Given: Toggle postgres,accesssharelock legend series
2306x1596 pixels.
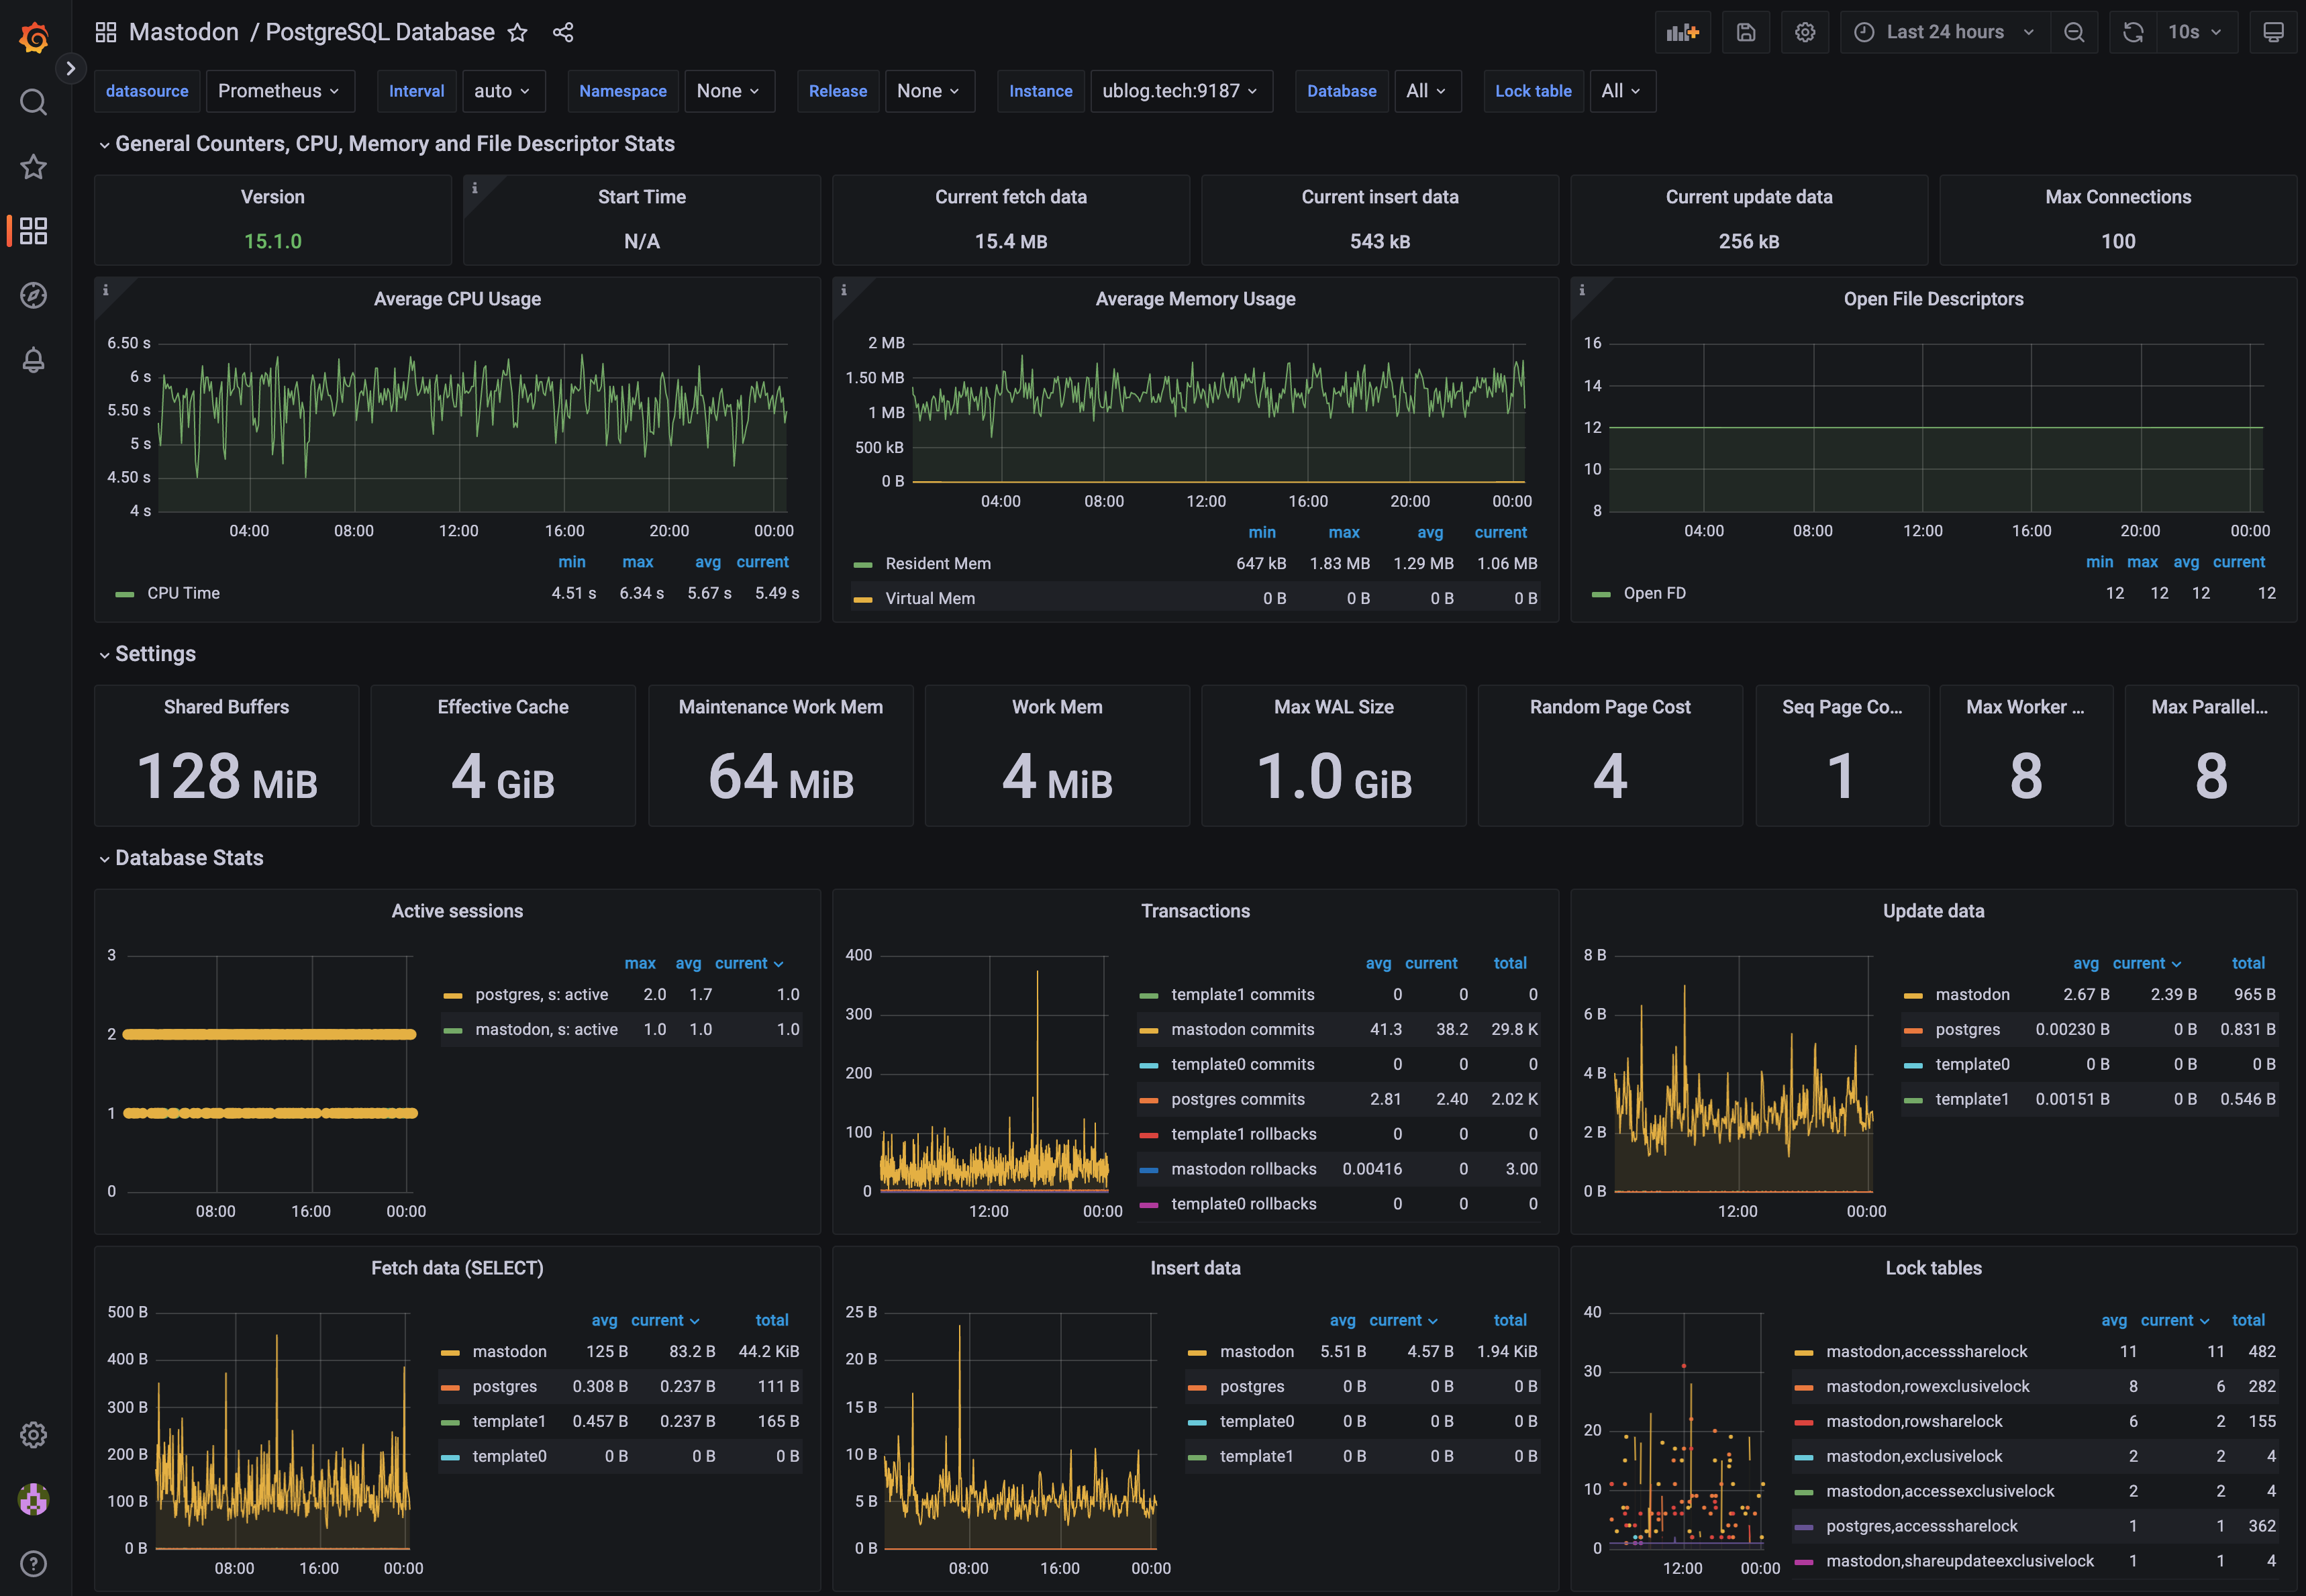Looking at the screenshot, I should (x=1921, y=1526).
